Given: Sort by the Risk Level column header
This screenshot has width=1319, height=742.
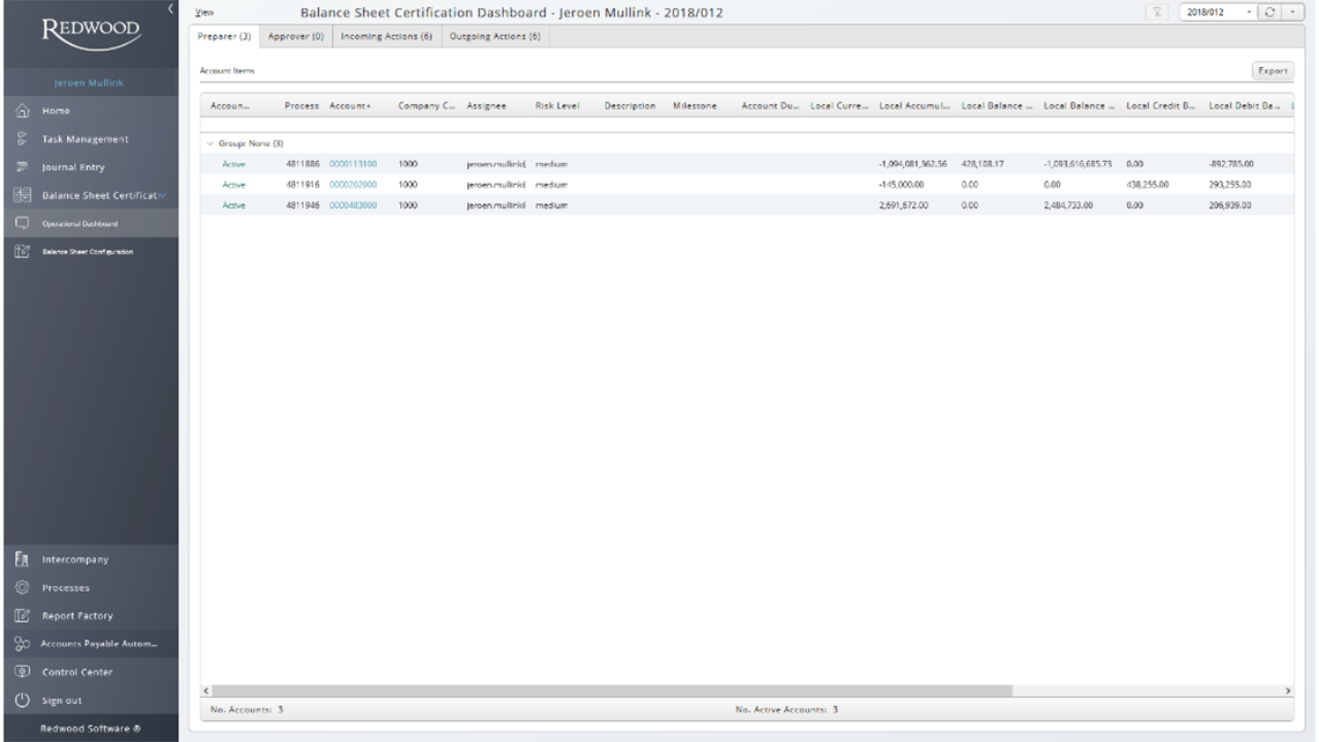Looking at the screenshot, I should 558,106.
